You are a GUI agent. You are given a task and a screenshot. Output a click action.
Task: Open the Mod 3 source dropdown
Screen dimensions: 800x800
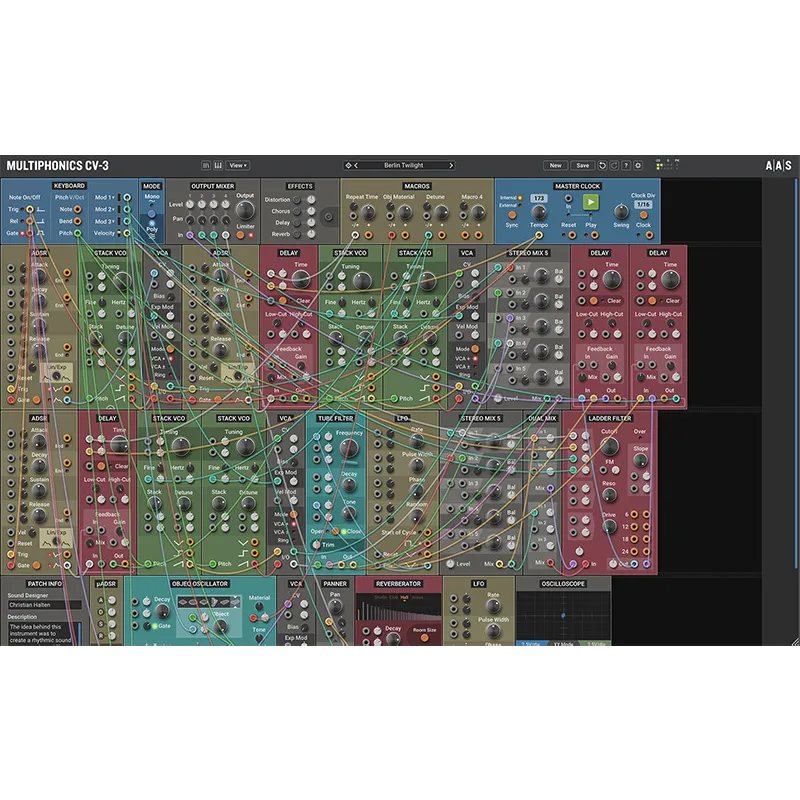(105, 221)
